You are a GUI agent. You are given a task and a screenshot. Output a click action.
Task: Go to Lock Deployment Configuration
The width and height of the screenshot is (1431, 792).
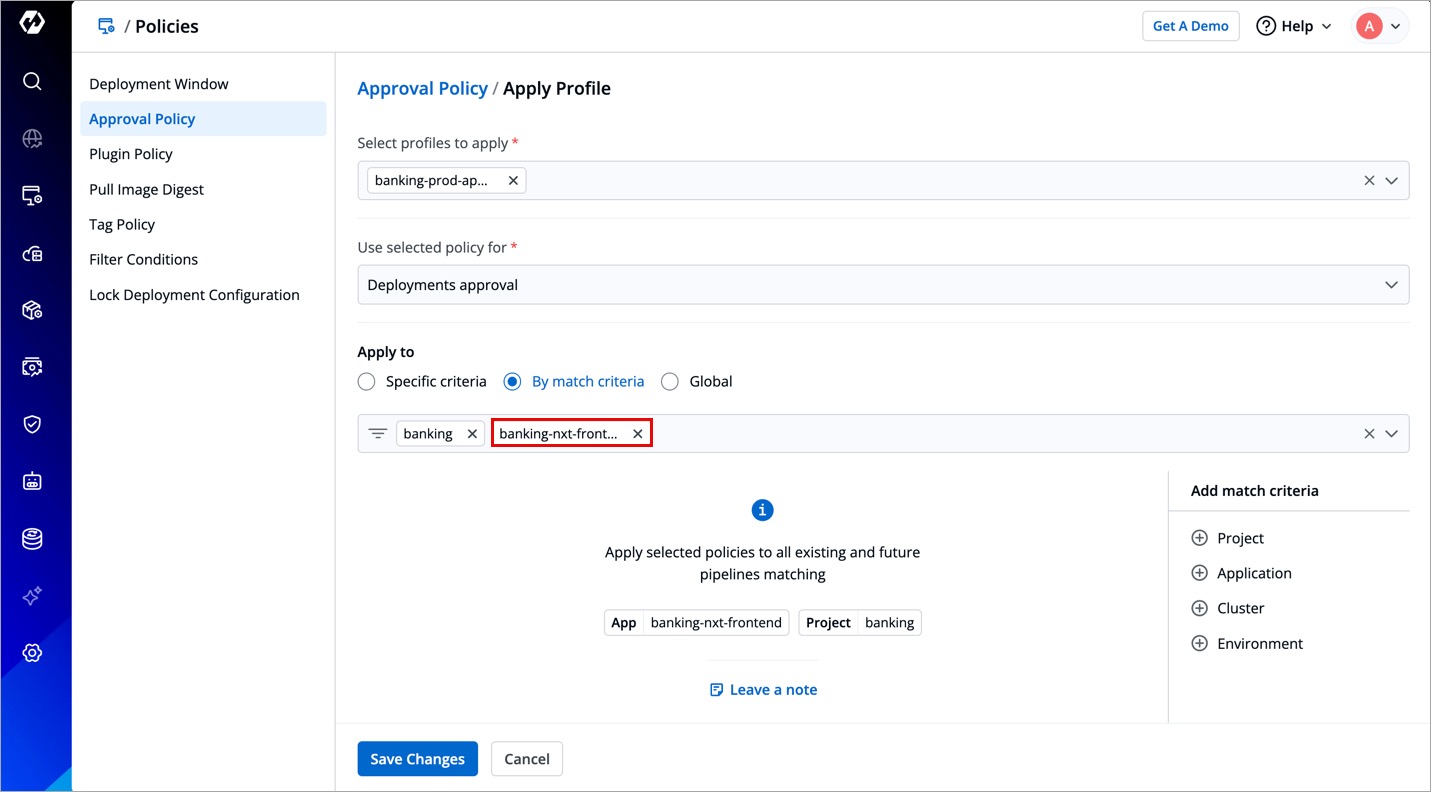[194, 295]
